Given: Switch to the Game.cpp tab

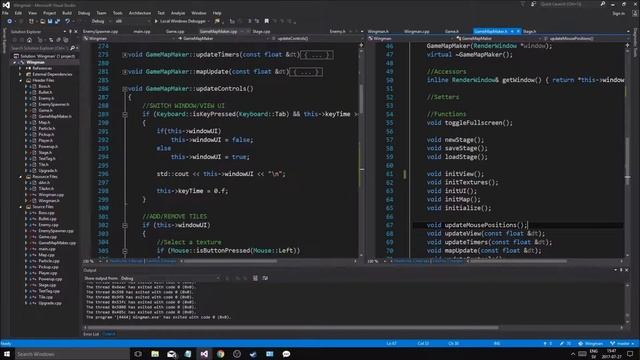Looking at the screenshot, I should click(x=175, y=31).
